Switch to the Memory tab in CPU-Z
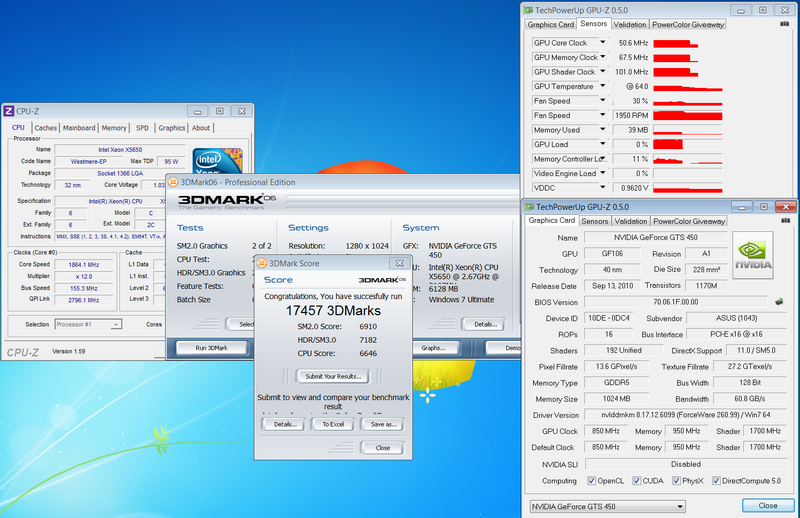This screenshot has width=800, height=518. tap(114, 128)
